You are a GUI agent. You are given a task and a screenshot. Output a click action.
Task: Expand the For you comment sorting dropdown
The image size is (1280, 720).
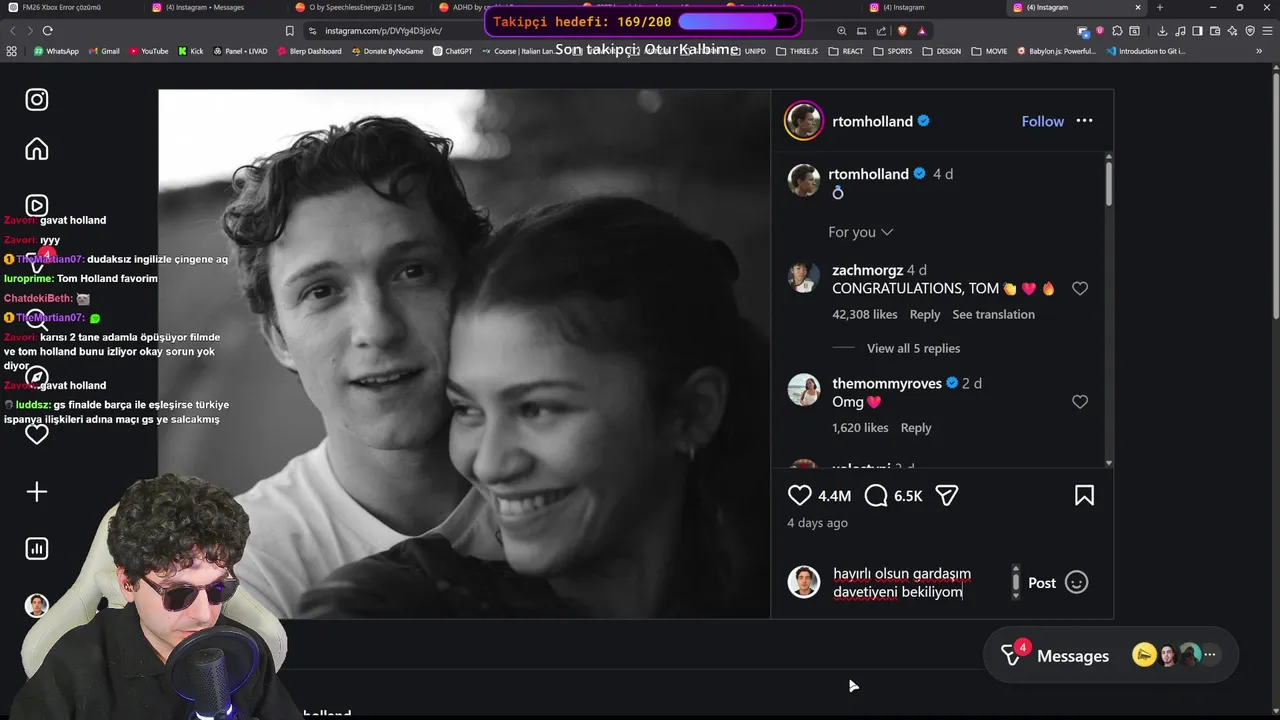point(860,232)
